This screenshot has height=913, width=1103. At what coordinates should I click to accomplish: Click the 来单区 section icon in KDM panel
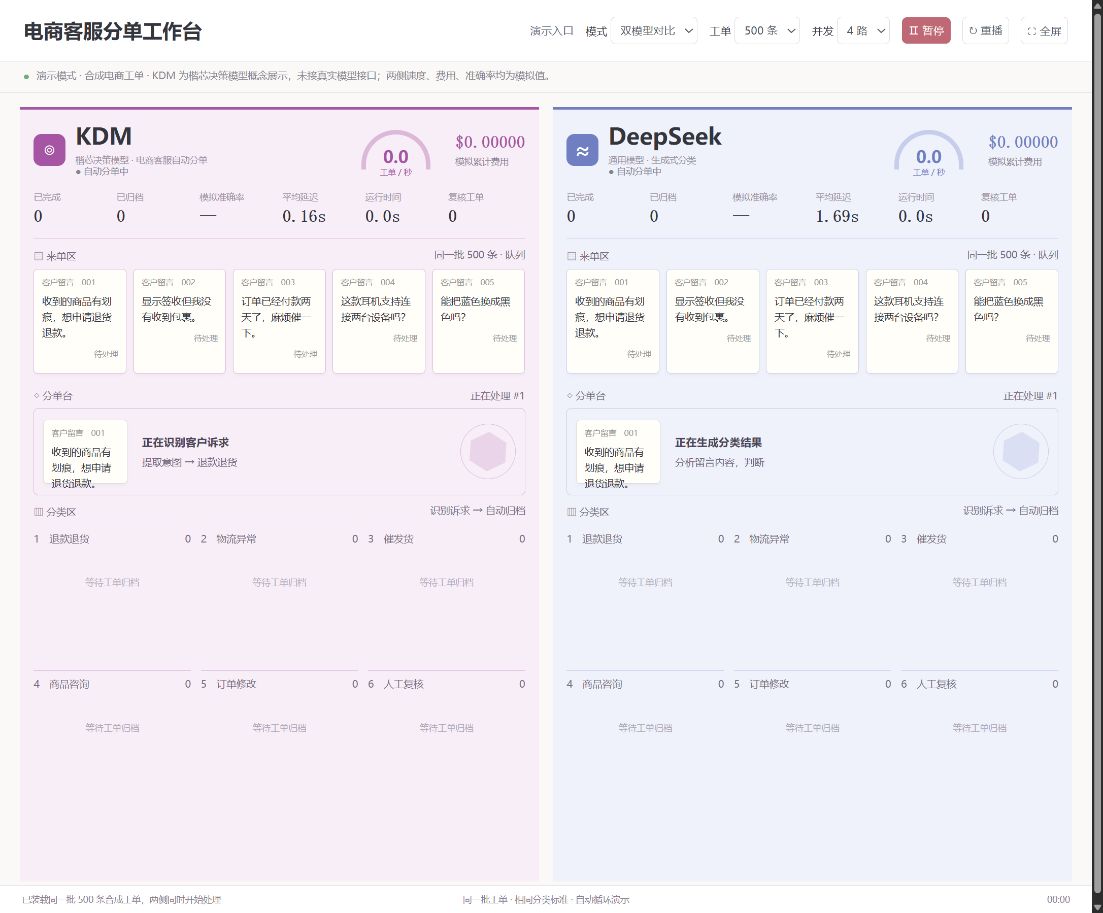click(38, 256)
